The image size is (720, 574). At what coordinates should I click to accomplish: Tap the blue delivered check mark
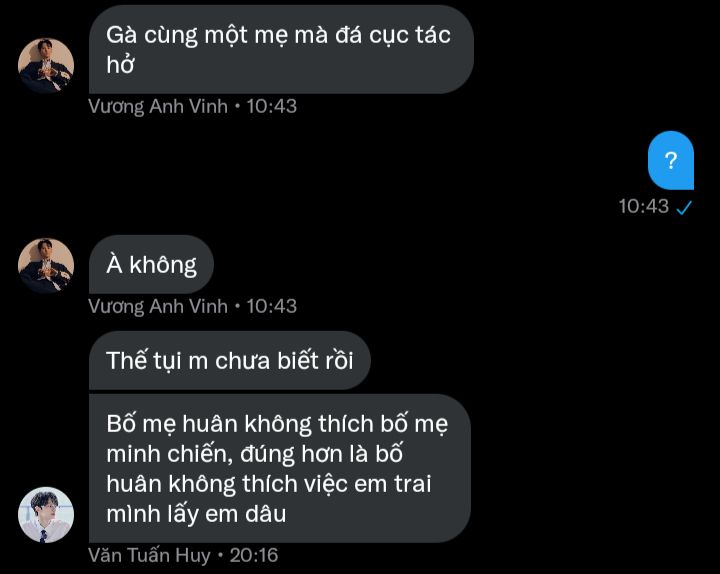point(684,208)
